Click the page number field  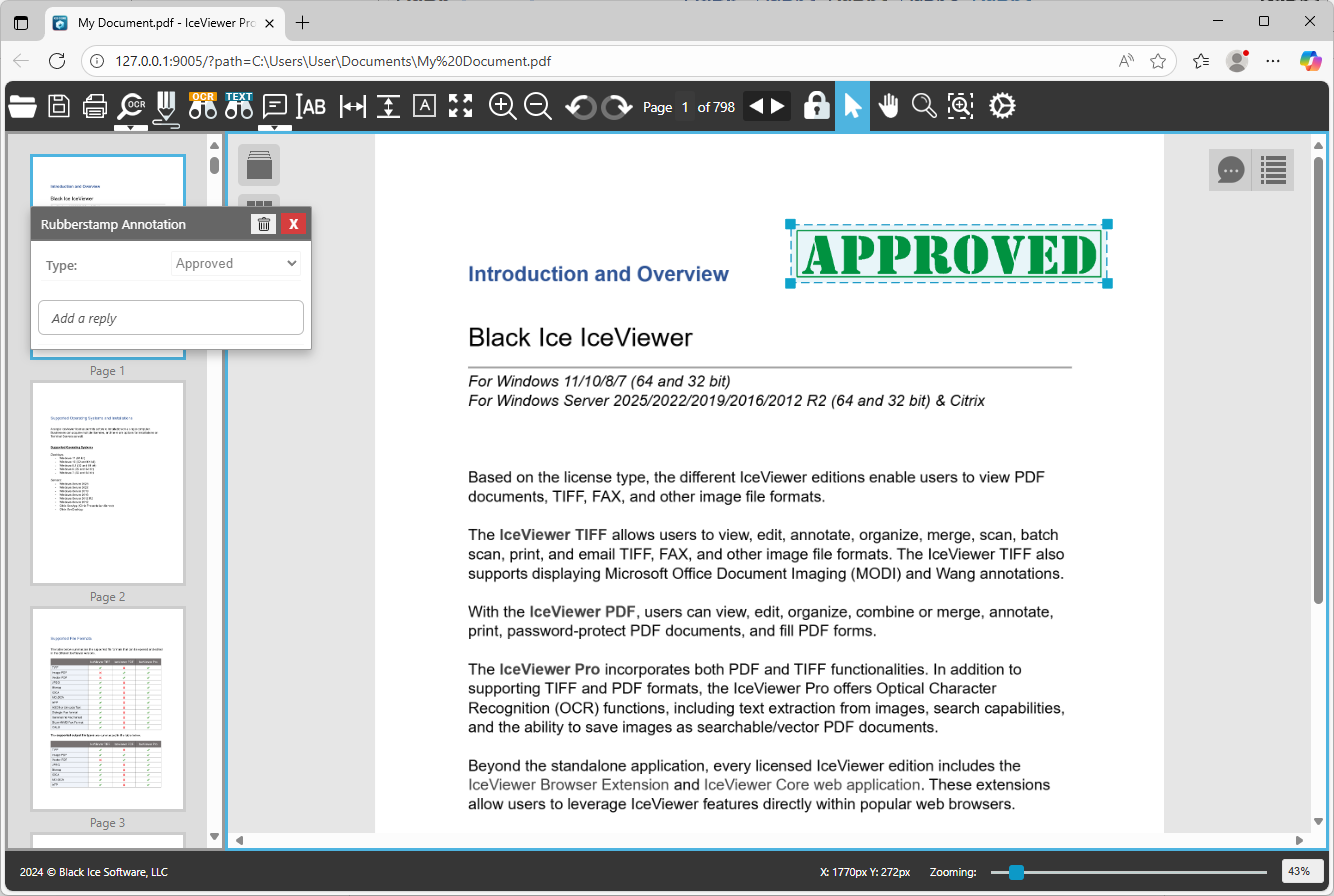685,107
